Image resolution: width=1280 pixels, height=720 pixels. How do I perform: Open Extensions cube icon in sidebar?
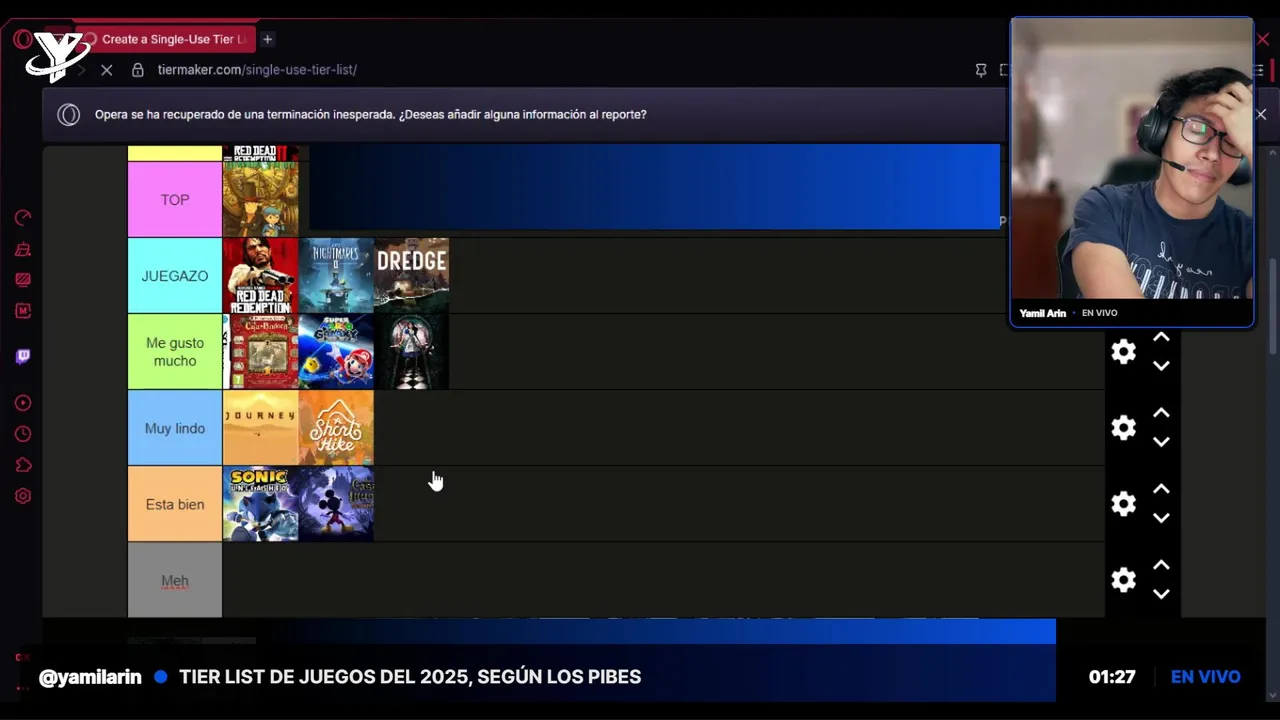point(23,465)
